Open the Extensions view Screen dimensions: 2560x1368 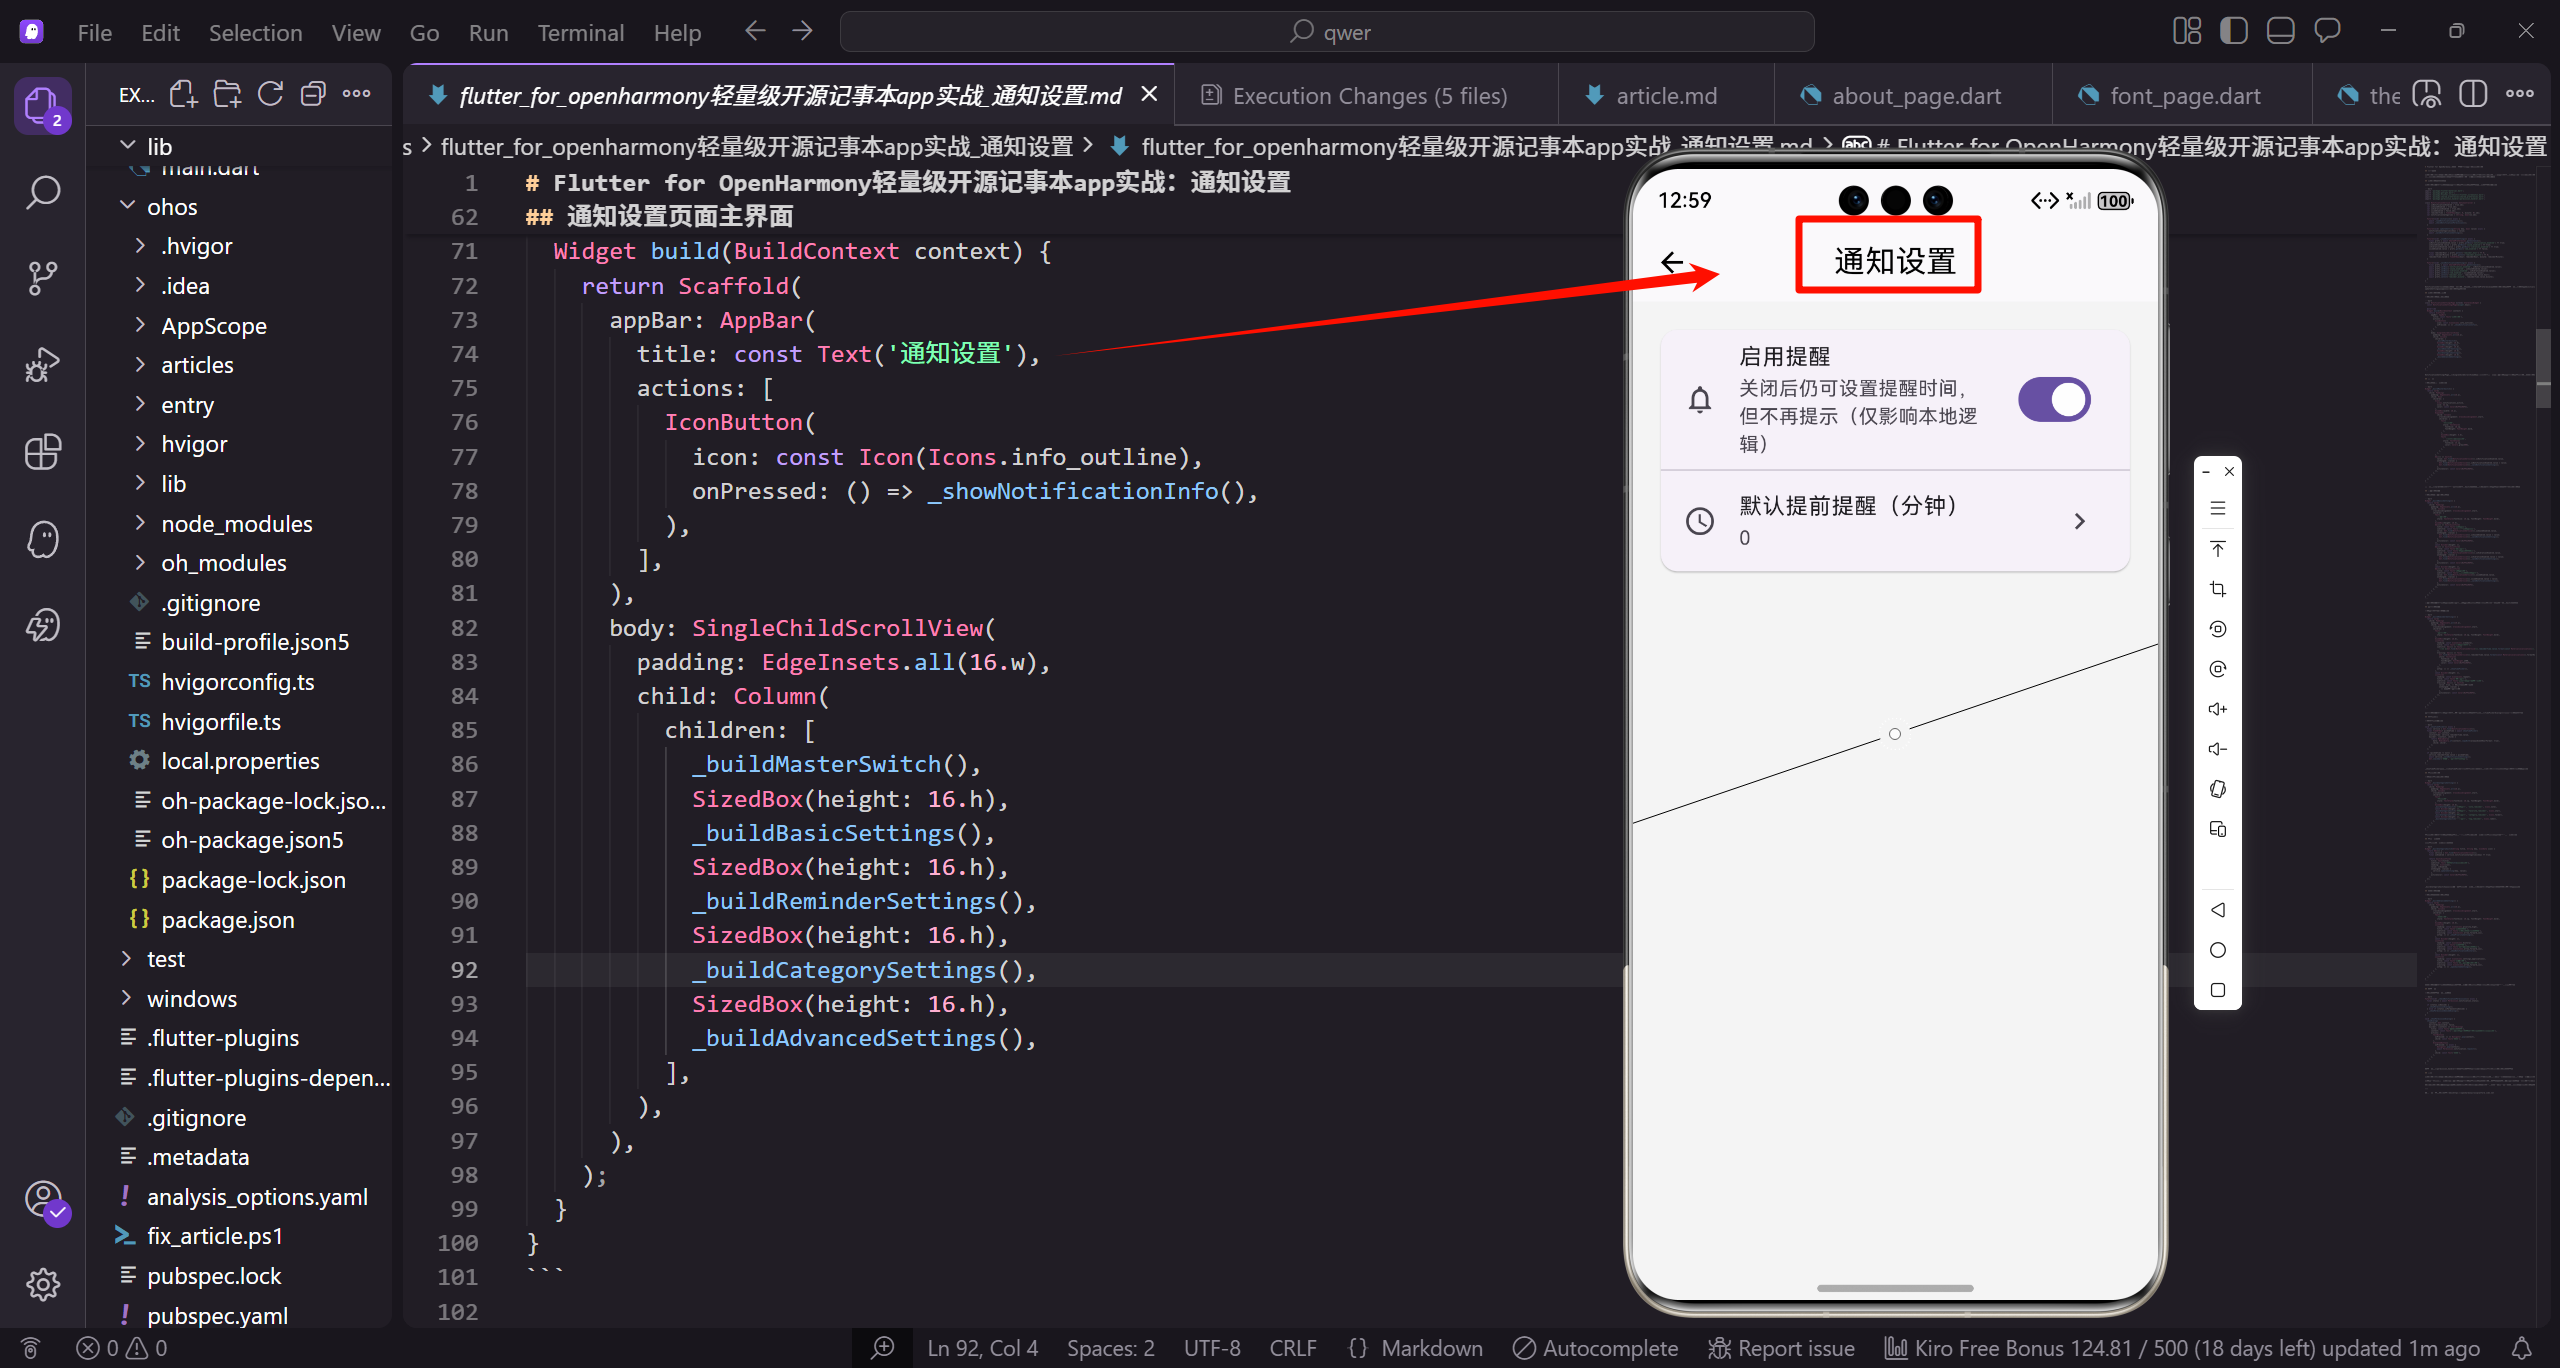coord(42,452)
